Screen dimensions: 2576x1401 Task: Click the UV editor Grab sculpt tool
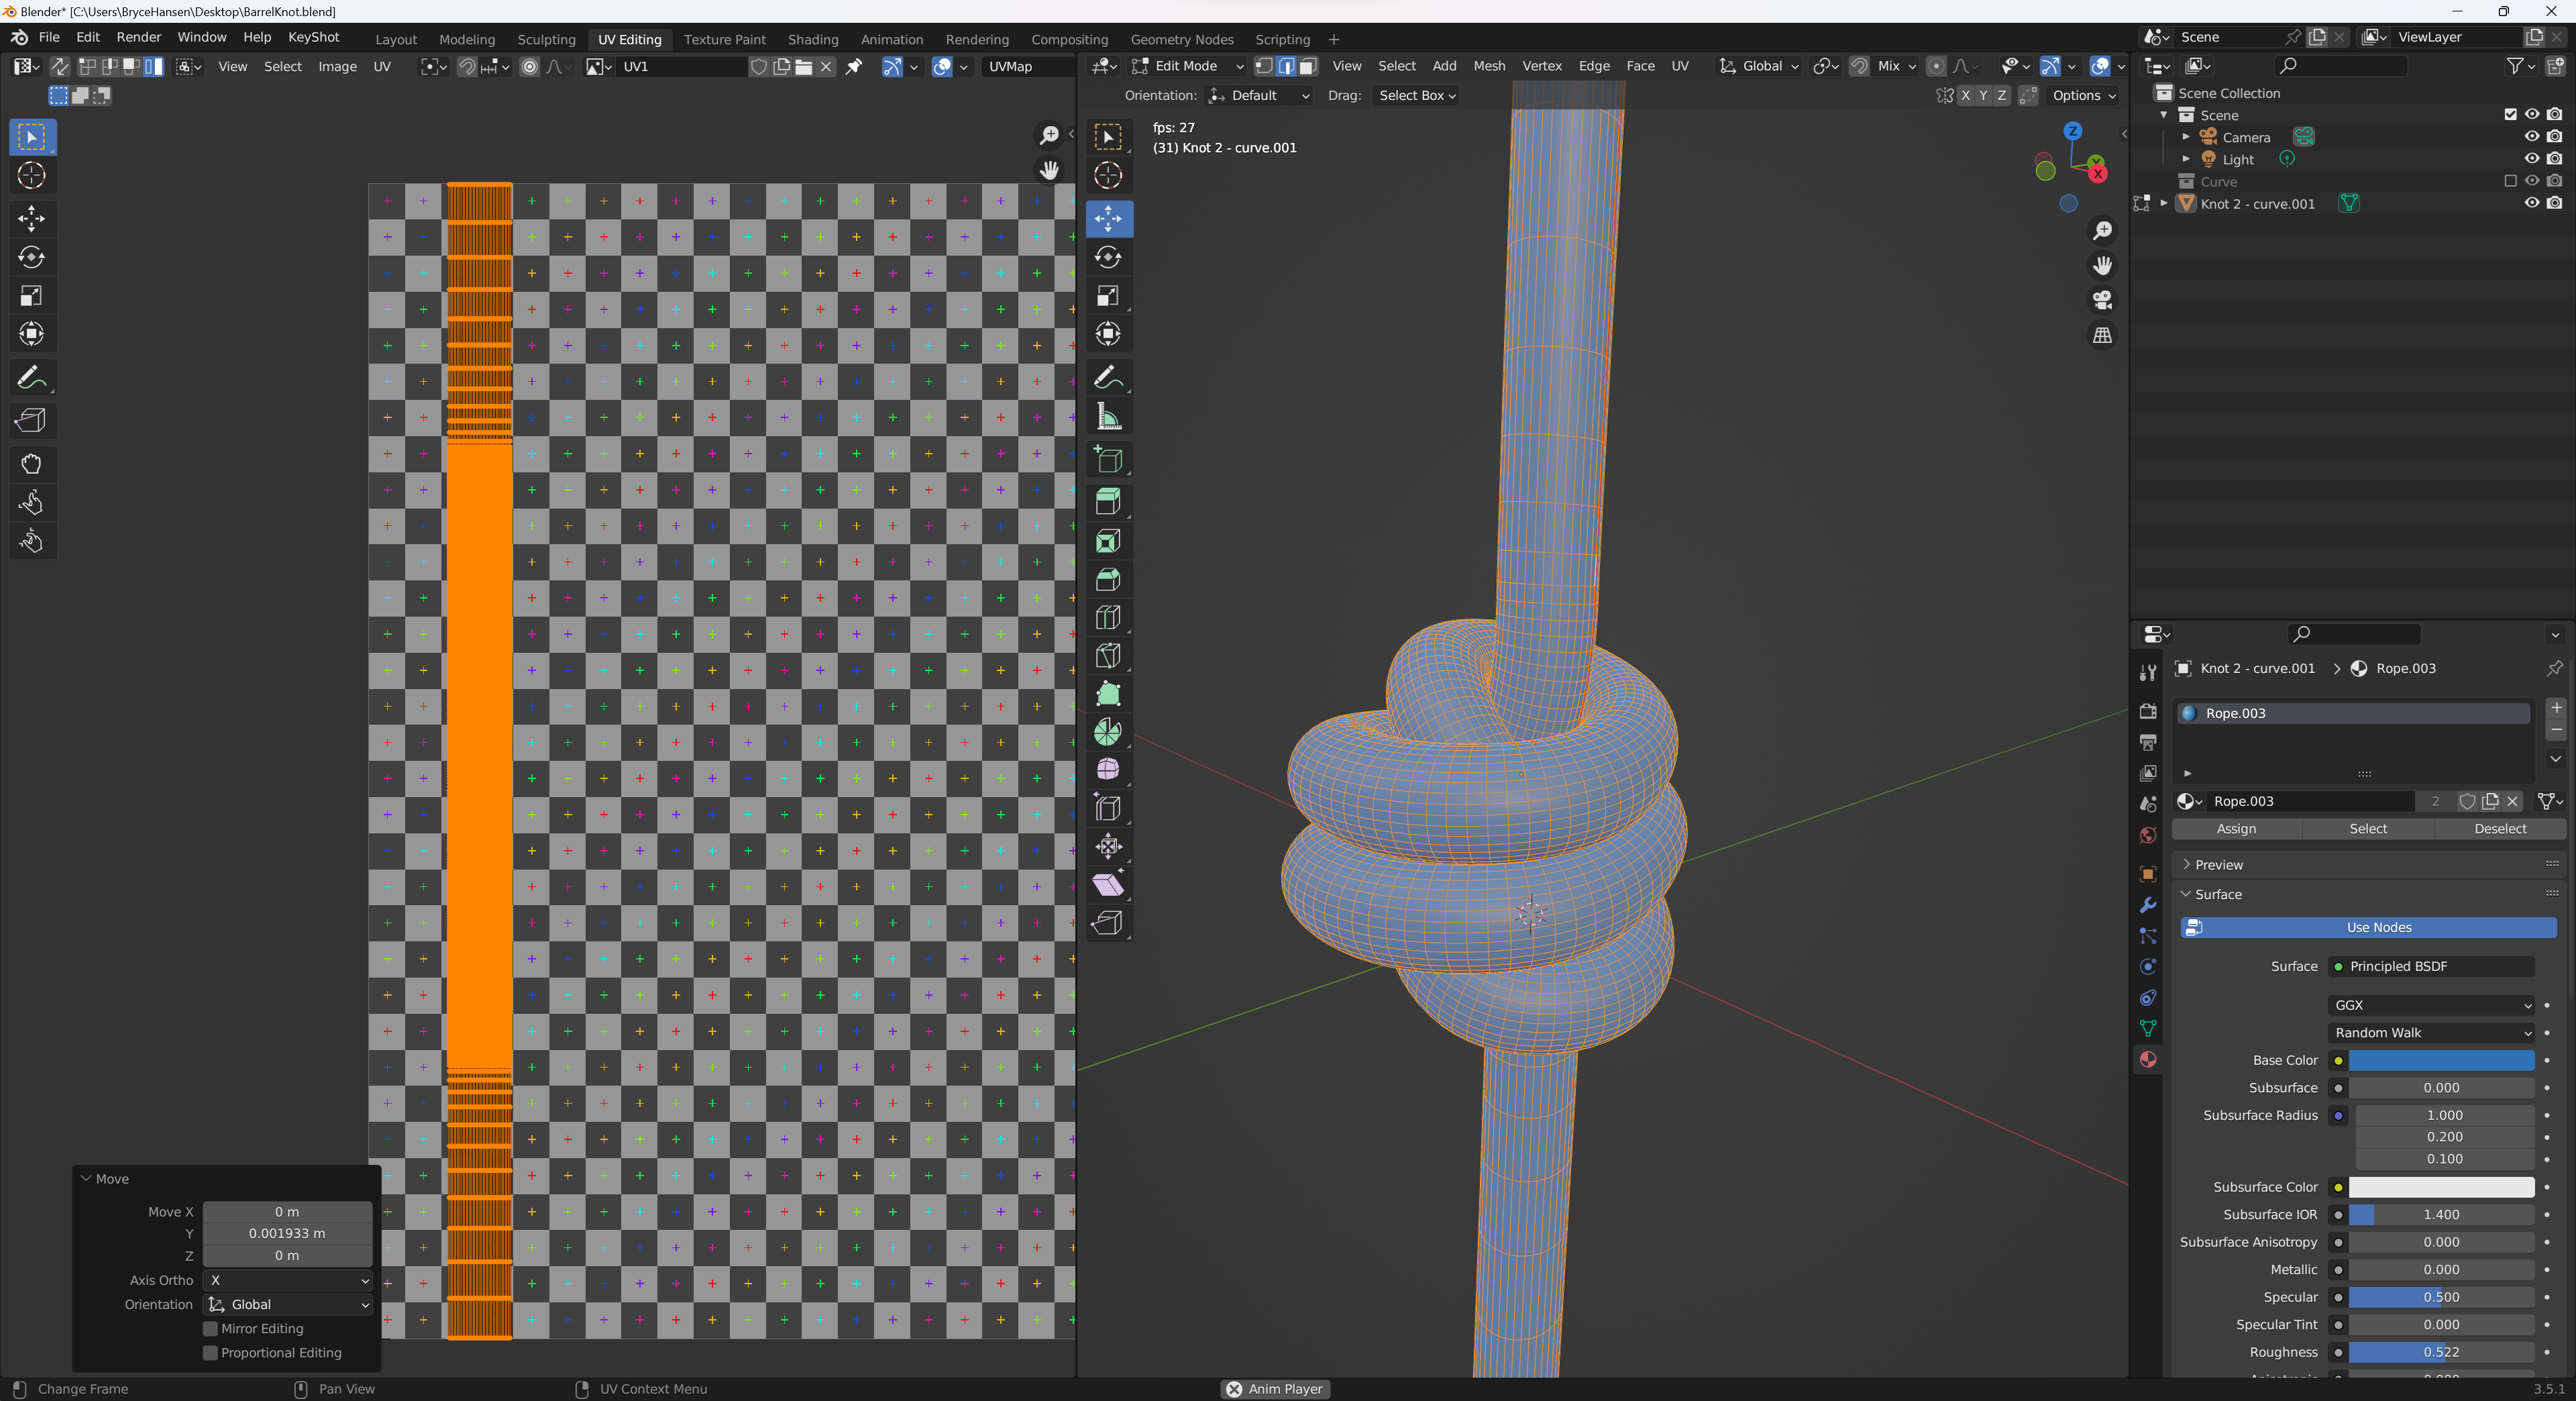[31, 464]
